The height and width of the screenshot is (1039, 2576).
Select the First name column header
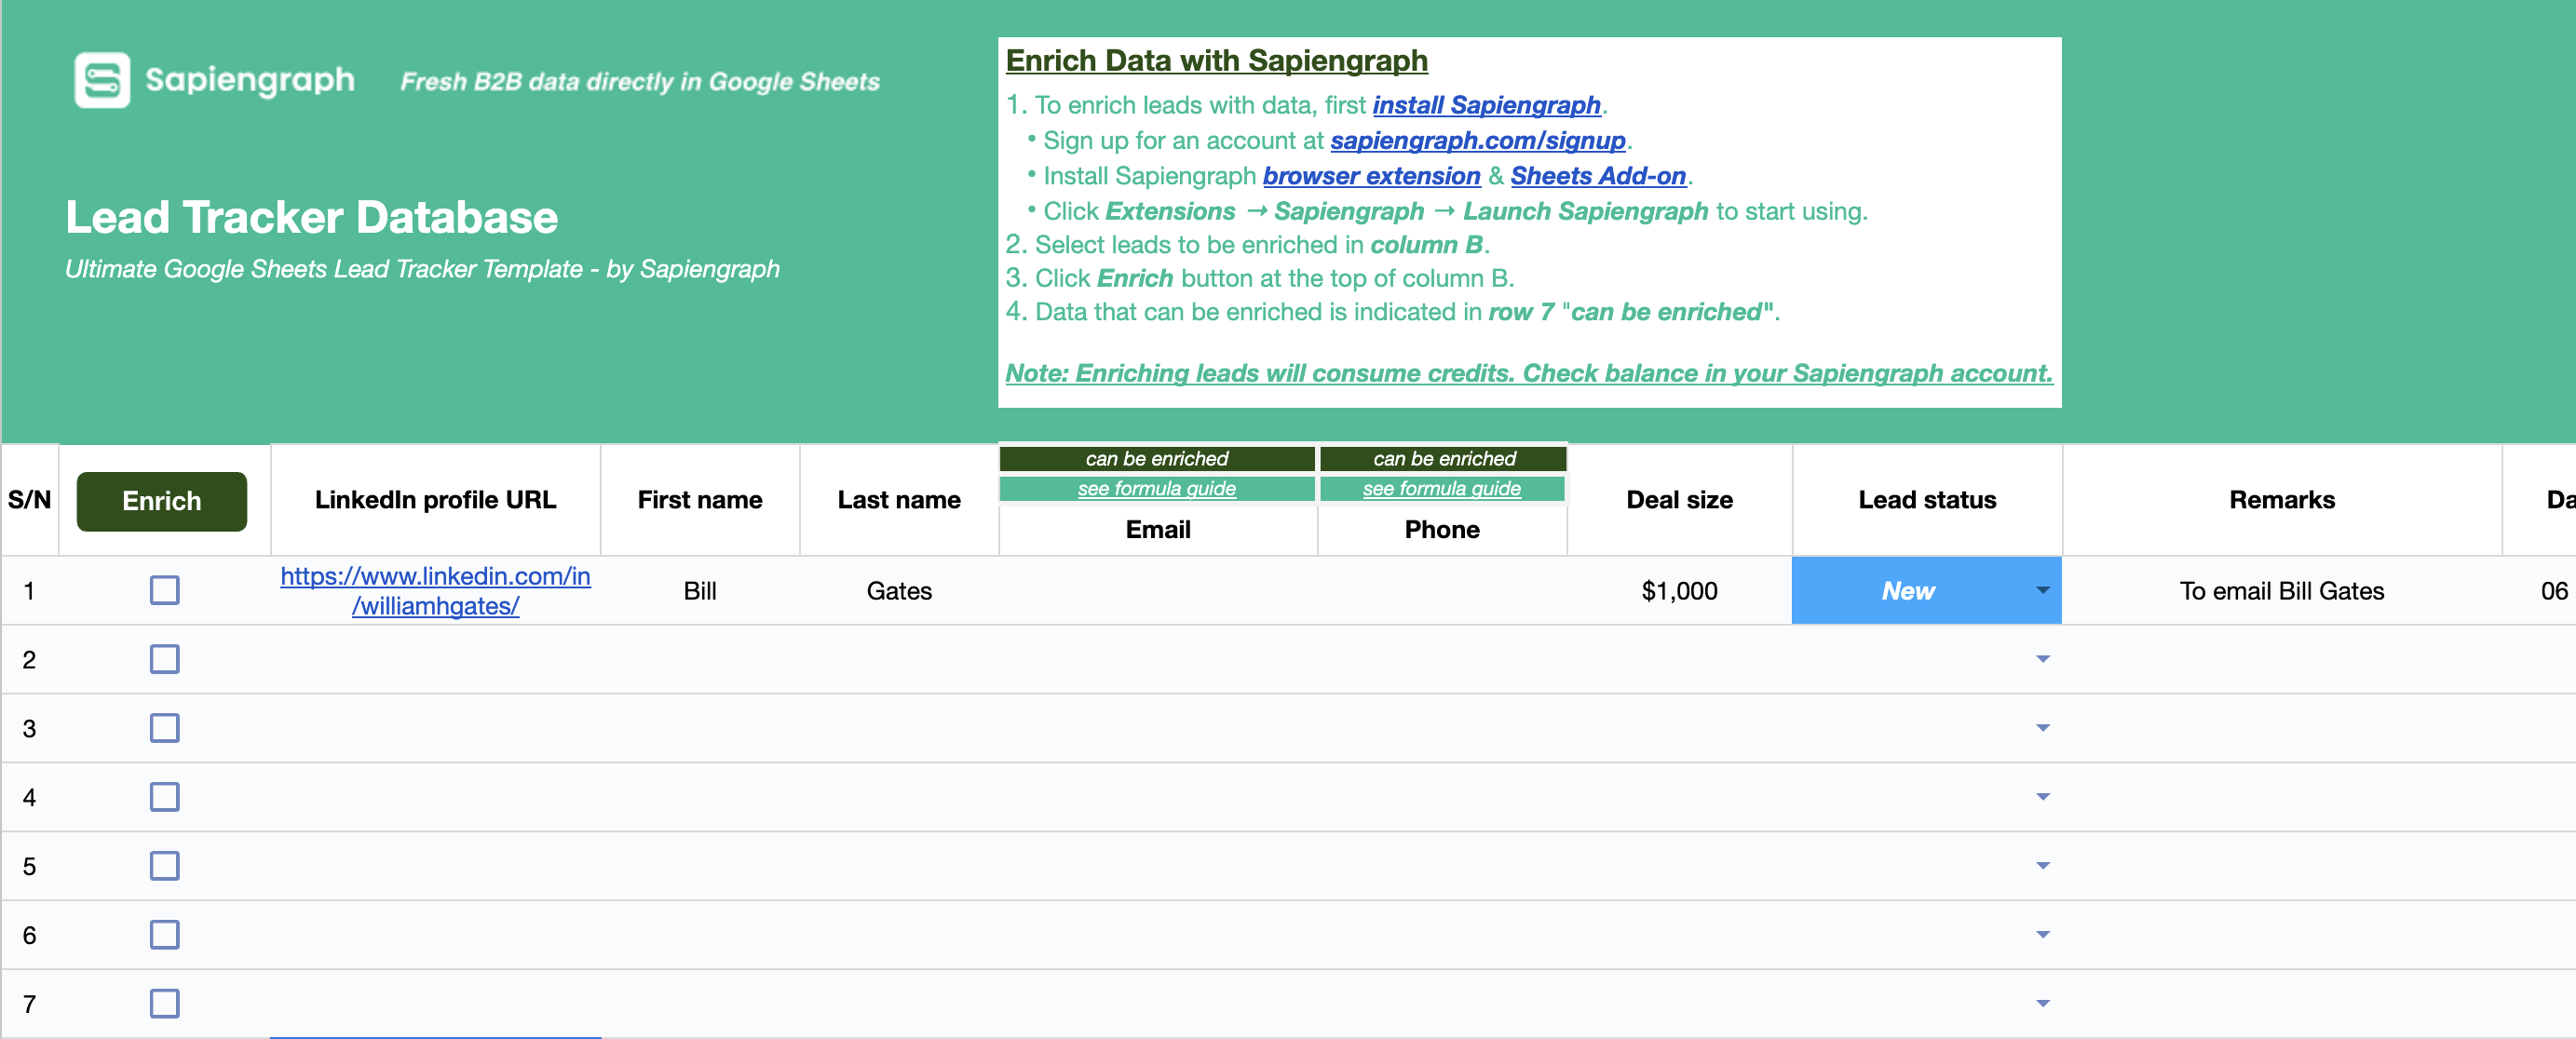[700, 500]
